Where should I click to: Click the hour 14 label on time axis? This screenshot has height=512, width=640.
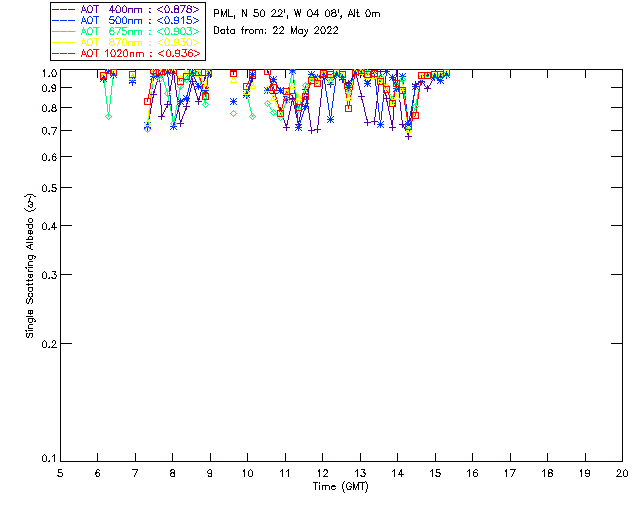coord(398,474)
